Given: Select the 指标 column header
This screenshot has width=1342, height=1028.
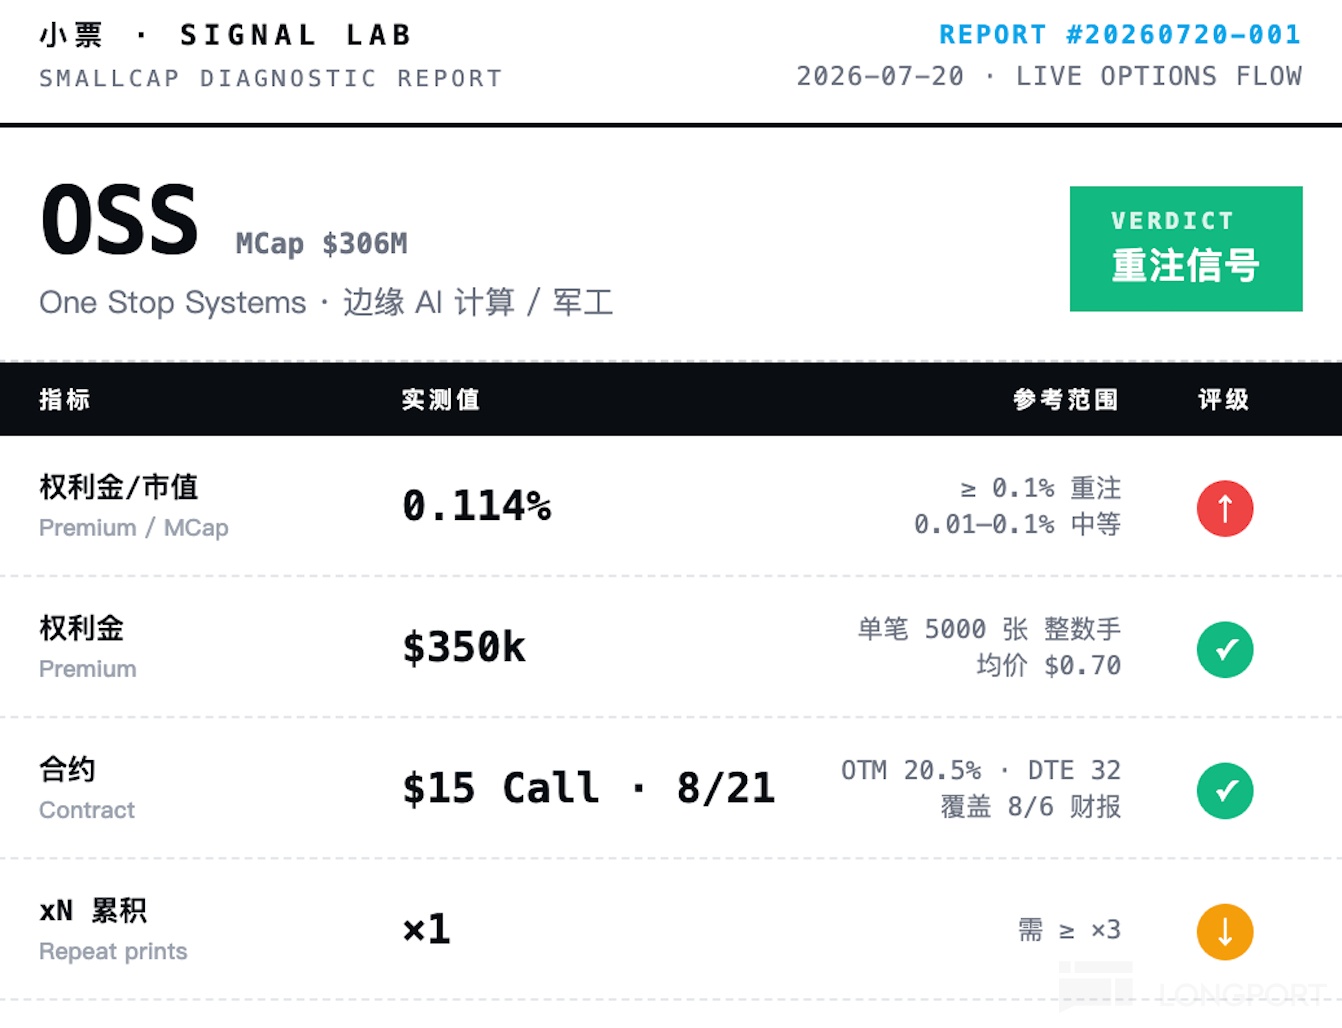Looking at the screenshot, I should [65, 399].
